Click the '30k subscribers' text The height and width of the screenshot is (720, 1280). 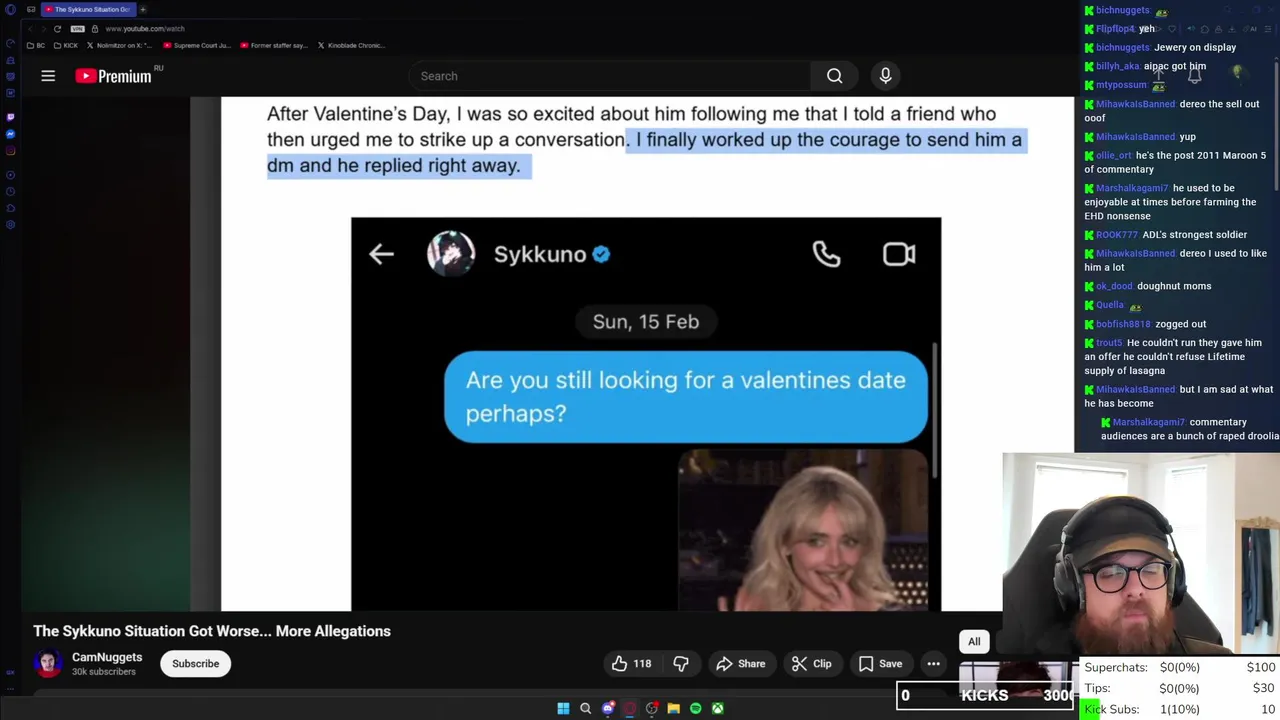tap(104, 672)
